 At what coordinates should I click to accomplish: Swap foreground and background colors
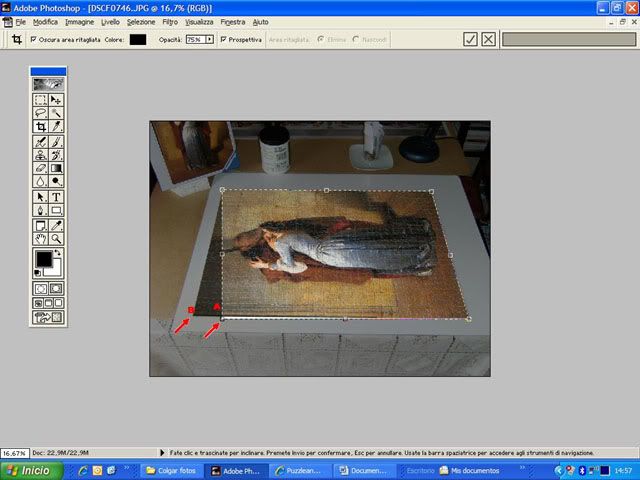click(x=58, y=253)
